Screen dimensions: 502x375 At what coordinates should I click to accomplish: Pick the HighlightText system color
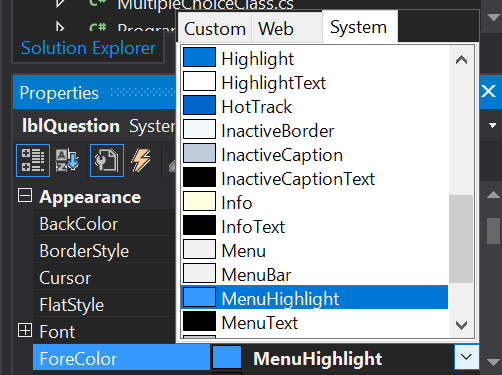[315, 83]
